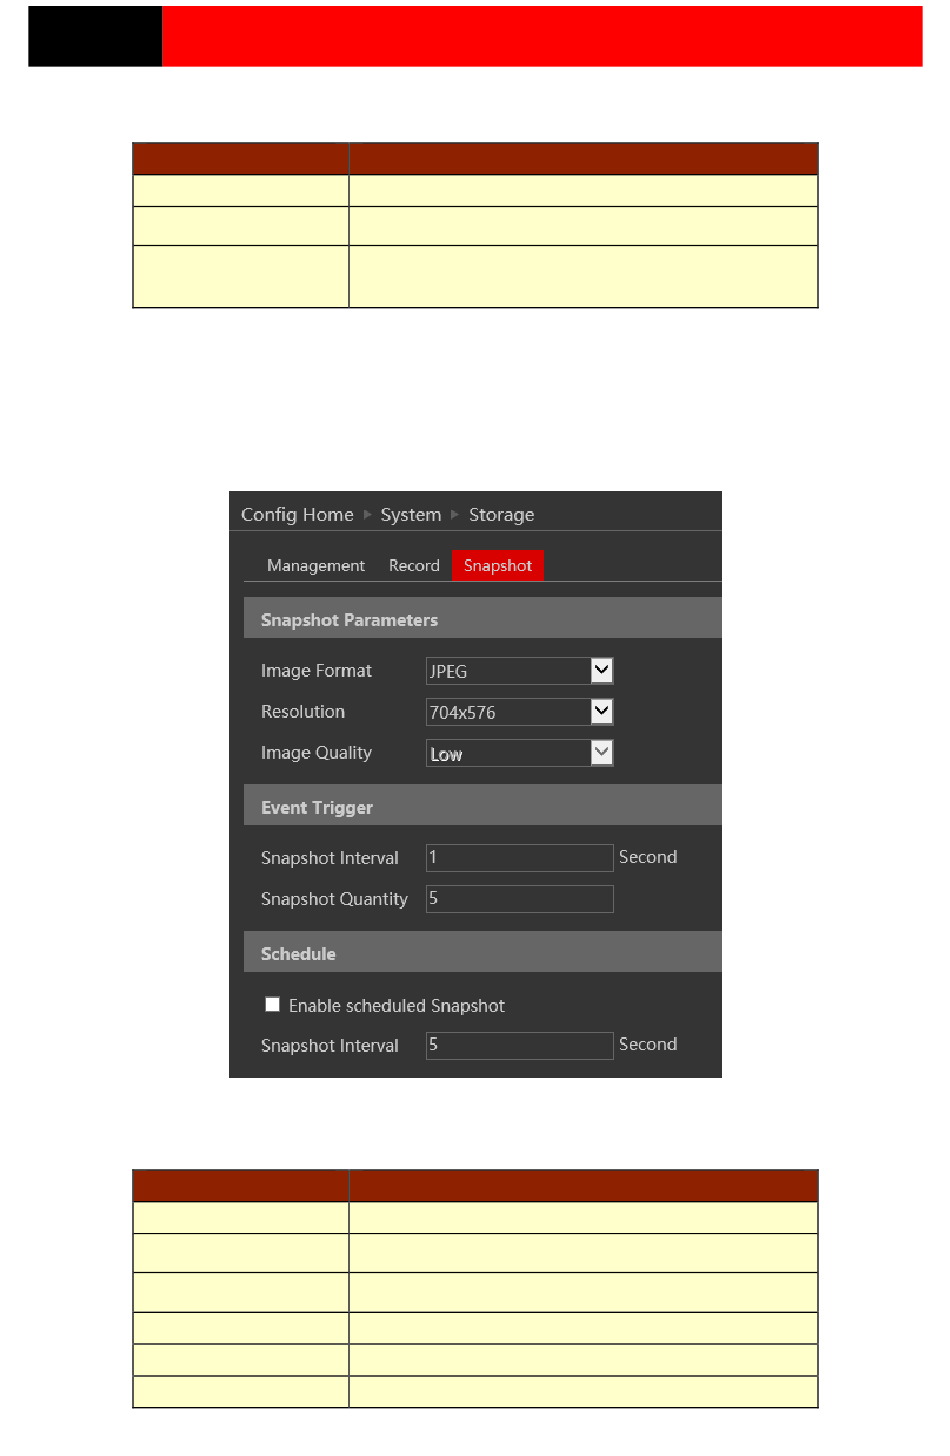Click the 'Enable scheduled Snapshot' label text
Screen dimensions: 950x1456
click(x=396, y=1006)
